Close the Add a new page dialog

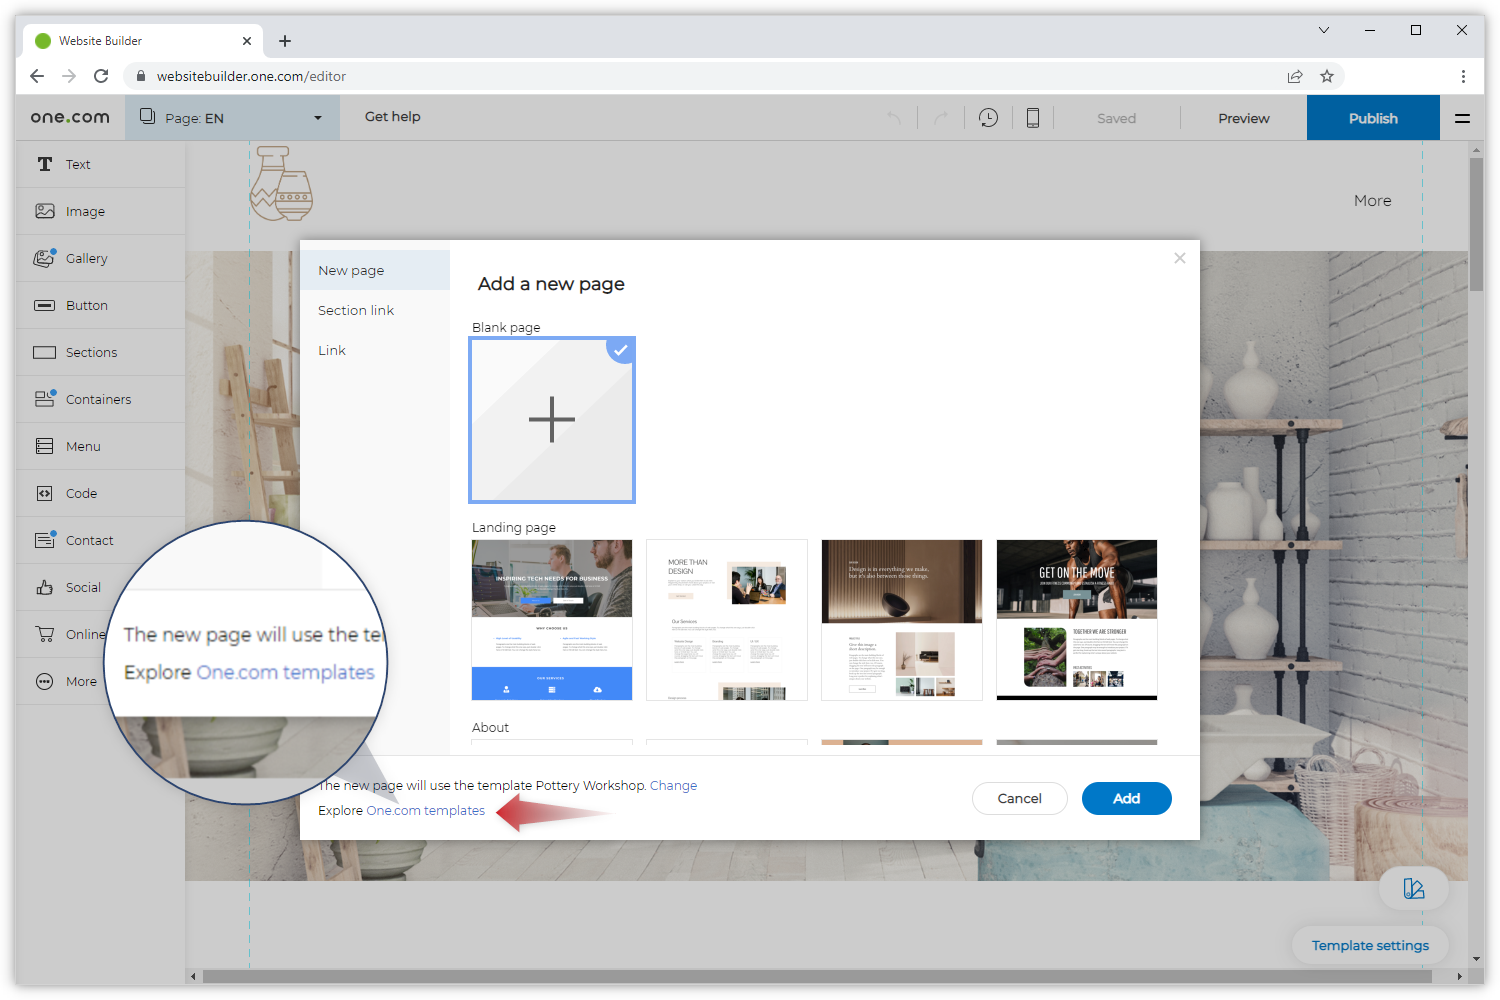[x=1180, y=258]
